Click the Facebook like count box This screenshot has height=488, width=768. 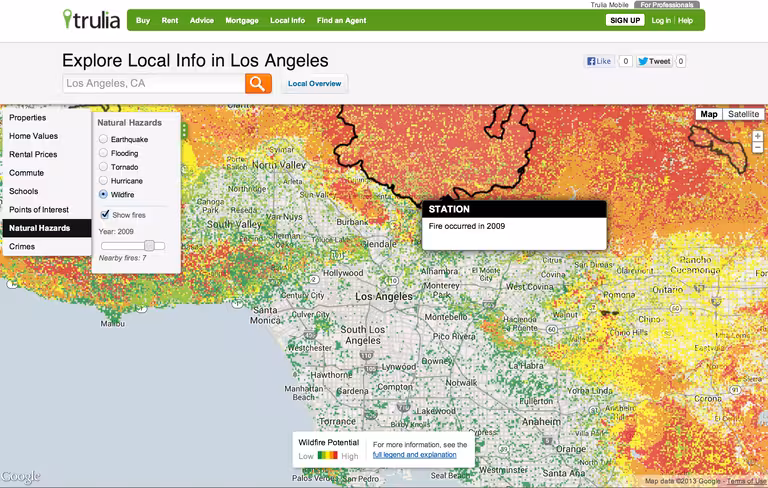point(625,61)
